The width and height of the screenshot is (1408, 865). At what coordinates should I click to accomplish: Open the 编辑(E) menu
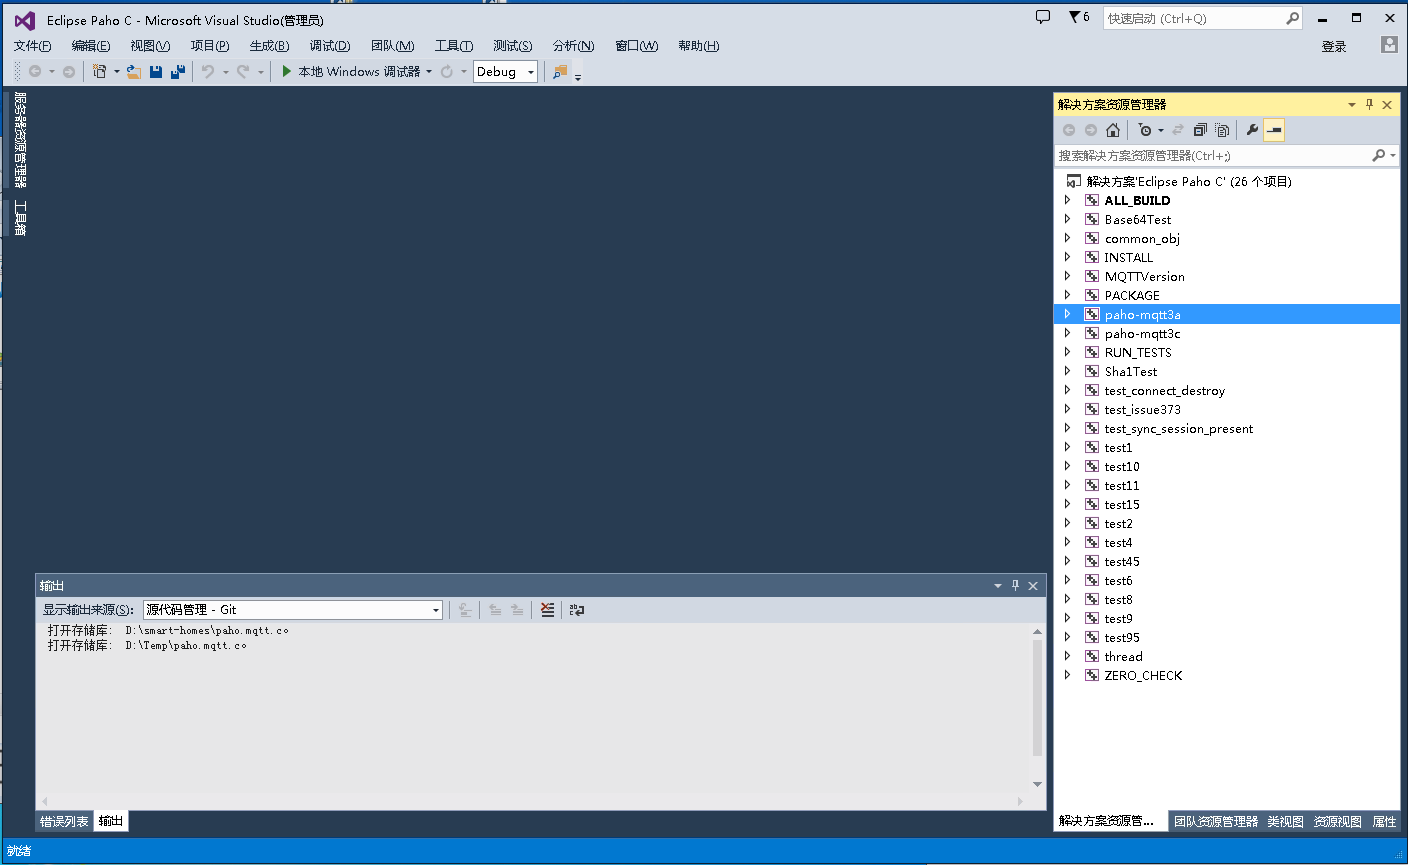[x=91, y=46]
